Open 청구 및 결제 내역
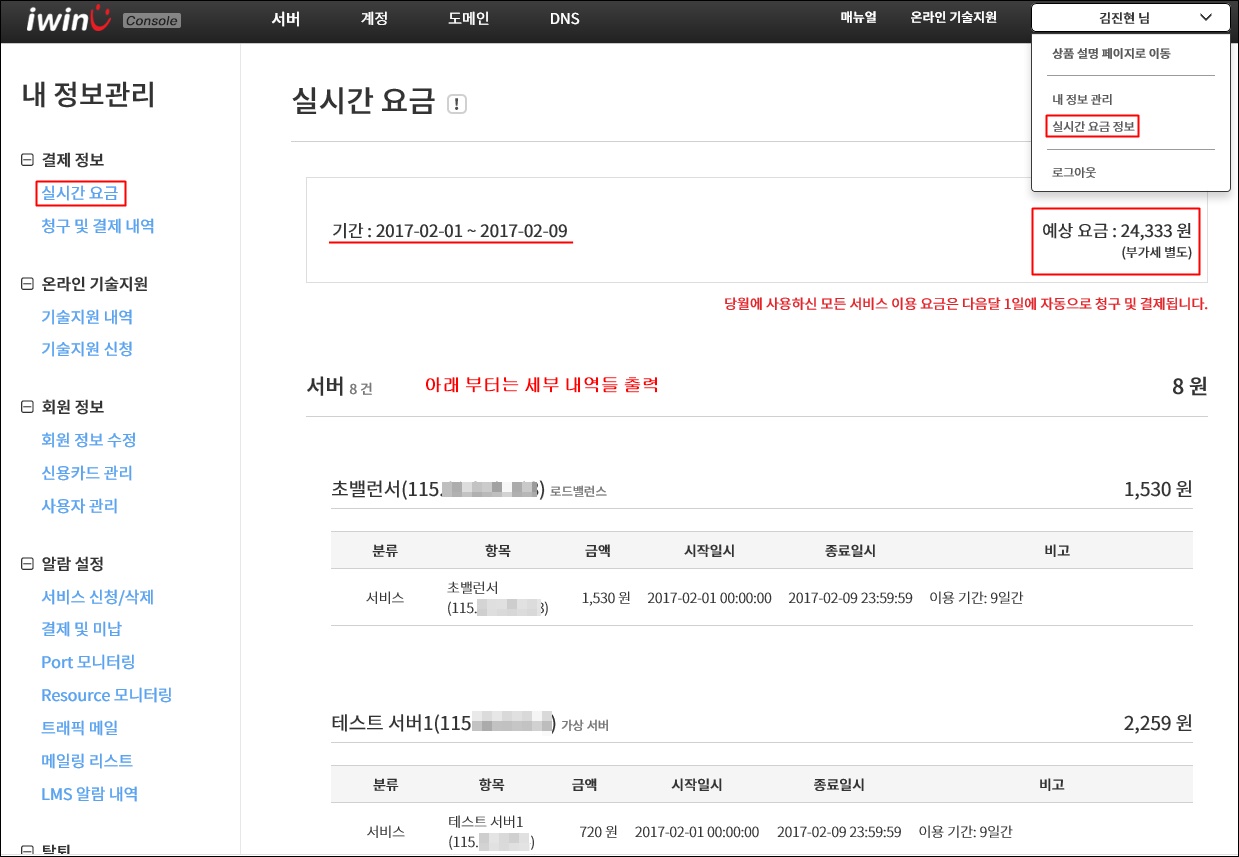This screenshot has width=1239, height=857. pyautogui.click(x=98, y=226)
